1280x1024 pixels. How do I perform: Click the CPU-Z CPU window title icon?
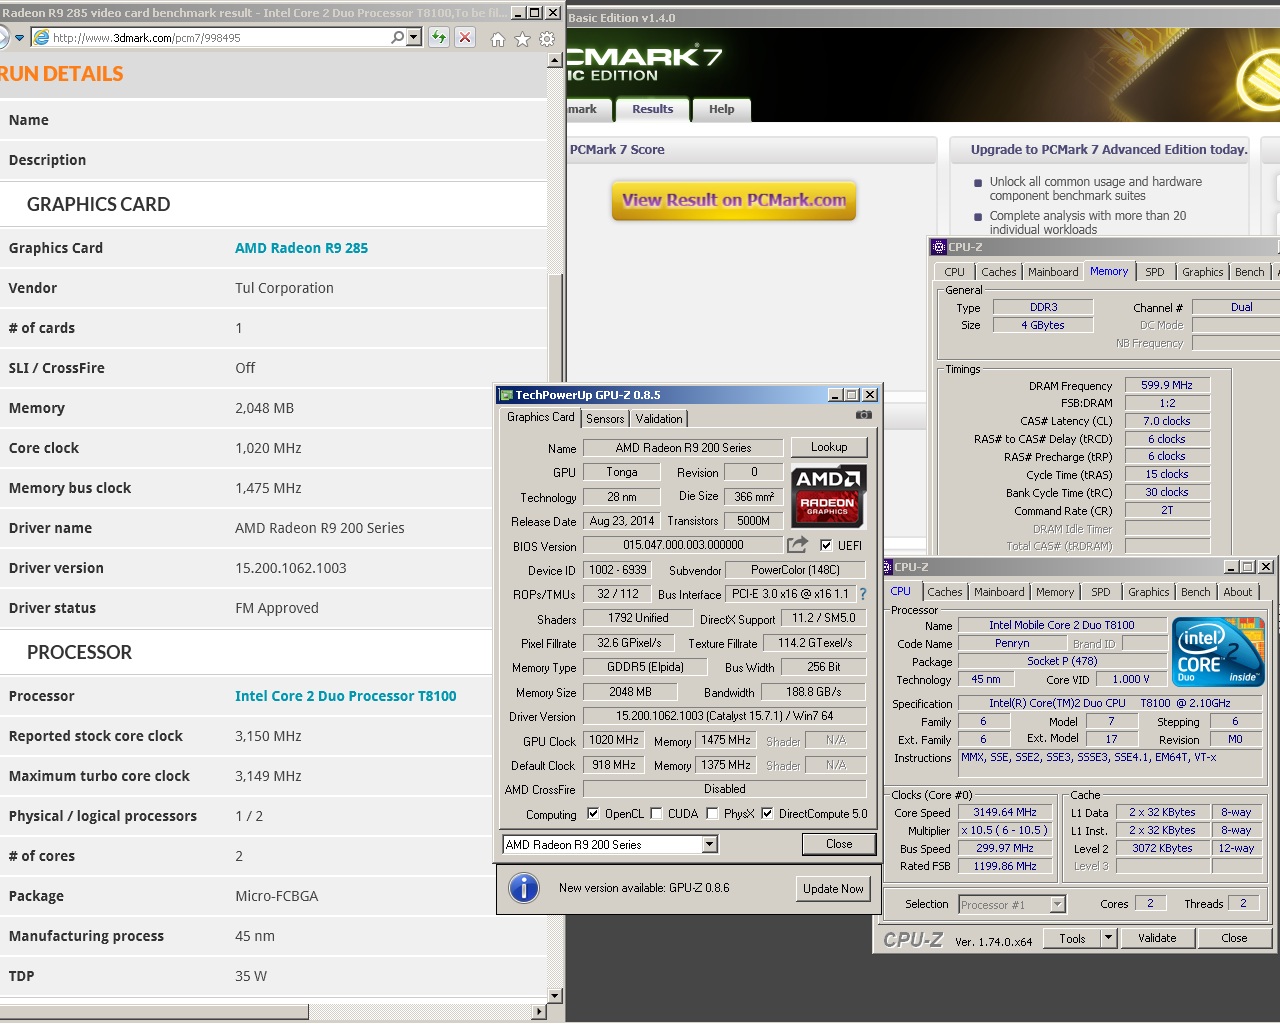tap(887, 567)
